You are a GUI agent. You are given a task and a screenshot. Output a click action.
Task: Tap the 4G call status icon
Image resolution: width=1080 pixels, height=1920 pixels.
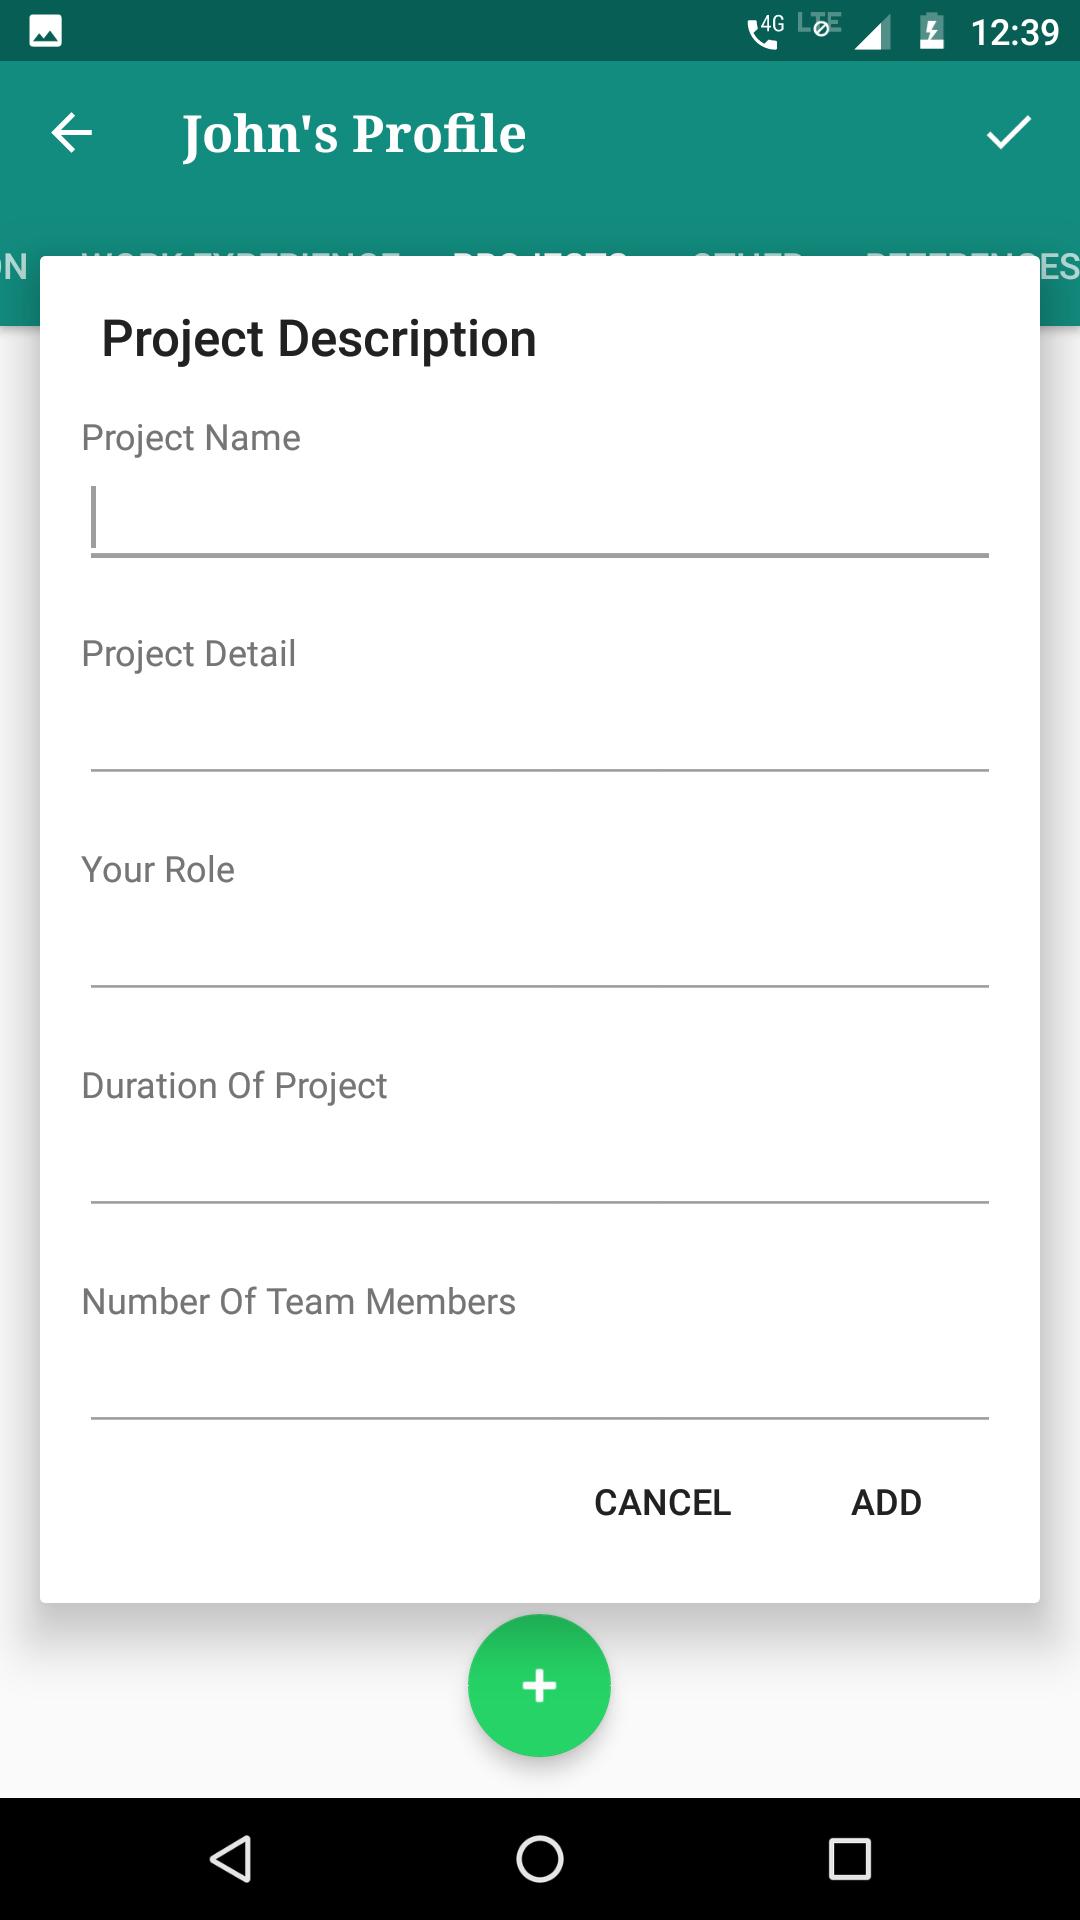tap(766, 31)
